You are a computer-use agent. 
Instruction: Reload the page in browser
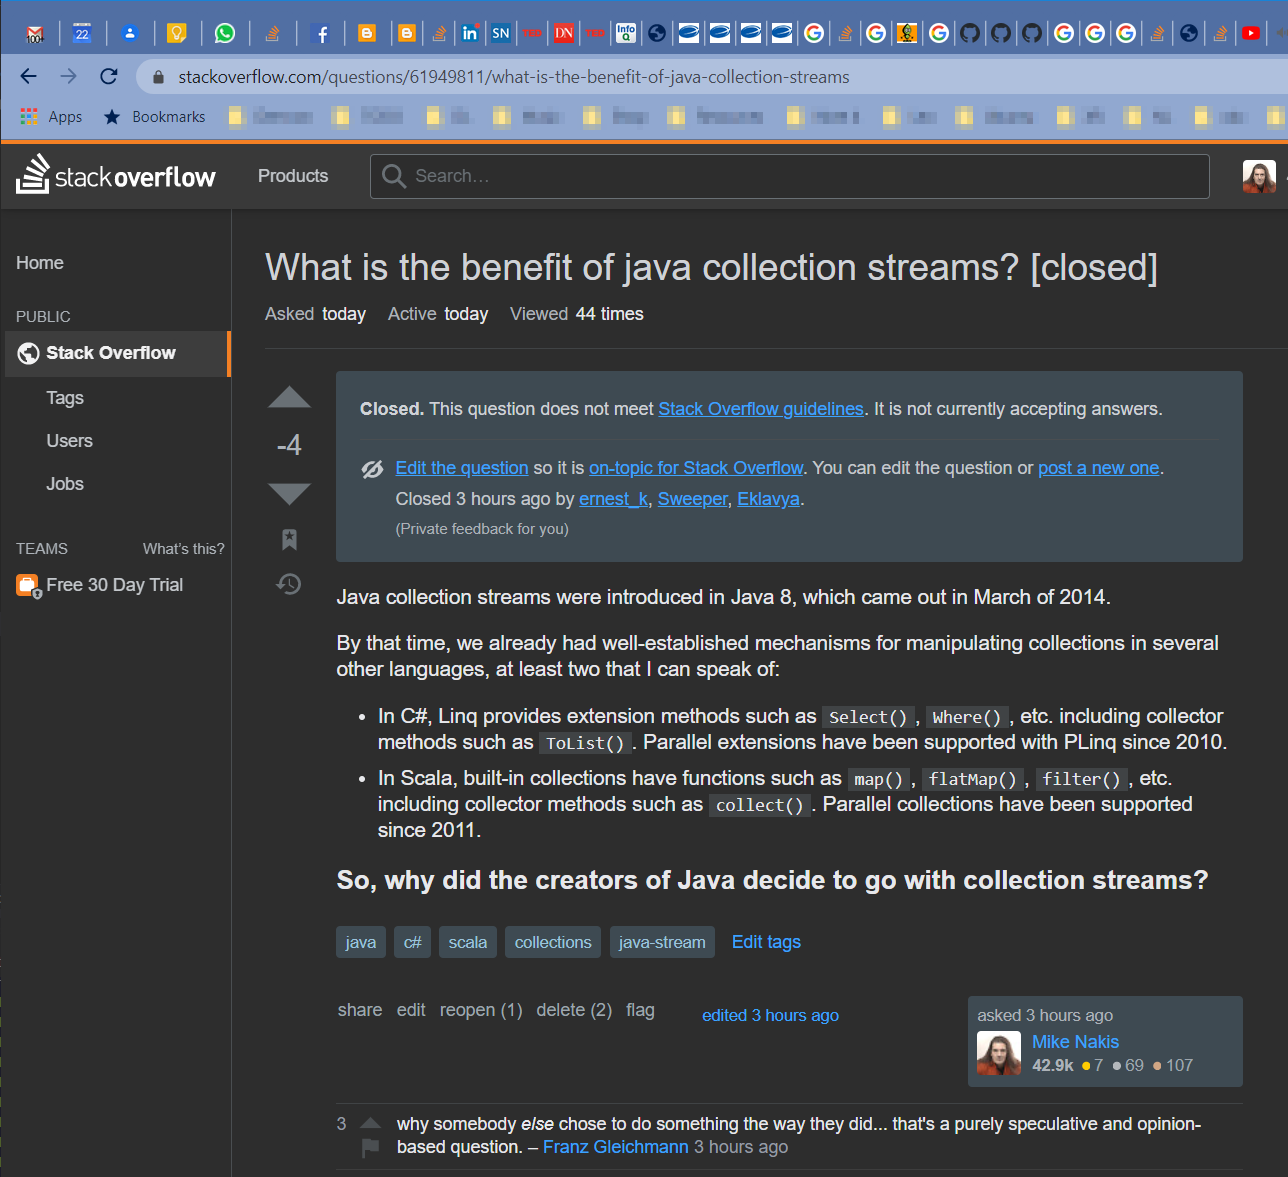pyautogui.click(x=109, y=76)
